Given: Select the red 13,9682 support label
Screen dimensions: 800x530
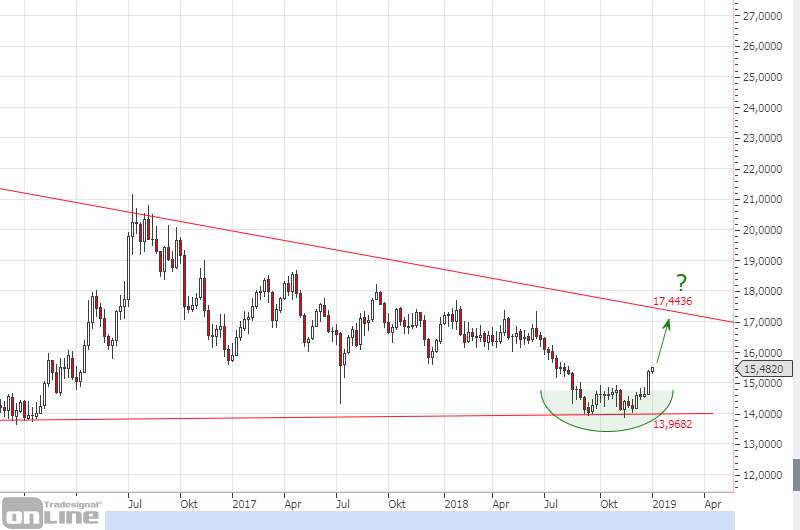Looking at the screenshot, I should (x=673, y=424).
